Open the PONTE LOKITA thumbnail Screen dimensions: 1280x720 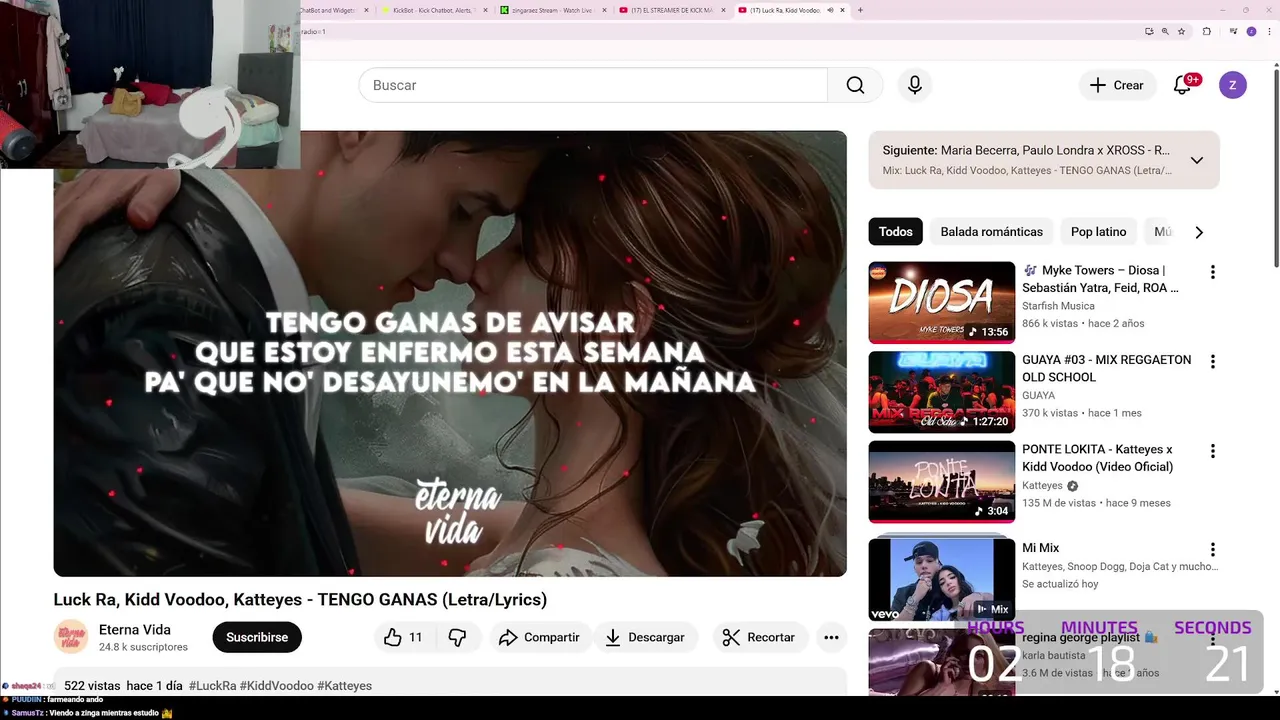click(x=941, y=482)
